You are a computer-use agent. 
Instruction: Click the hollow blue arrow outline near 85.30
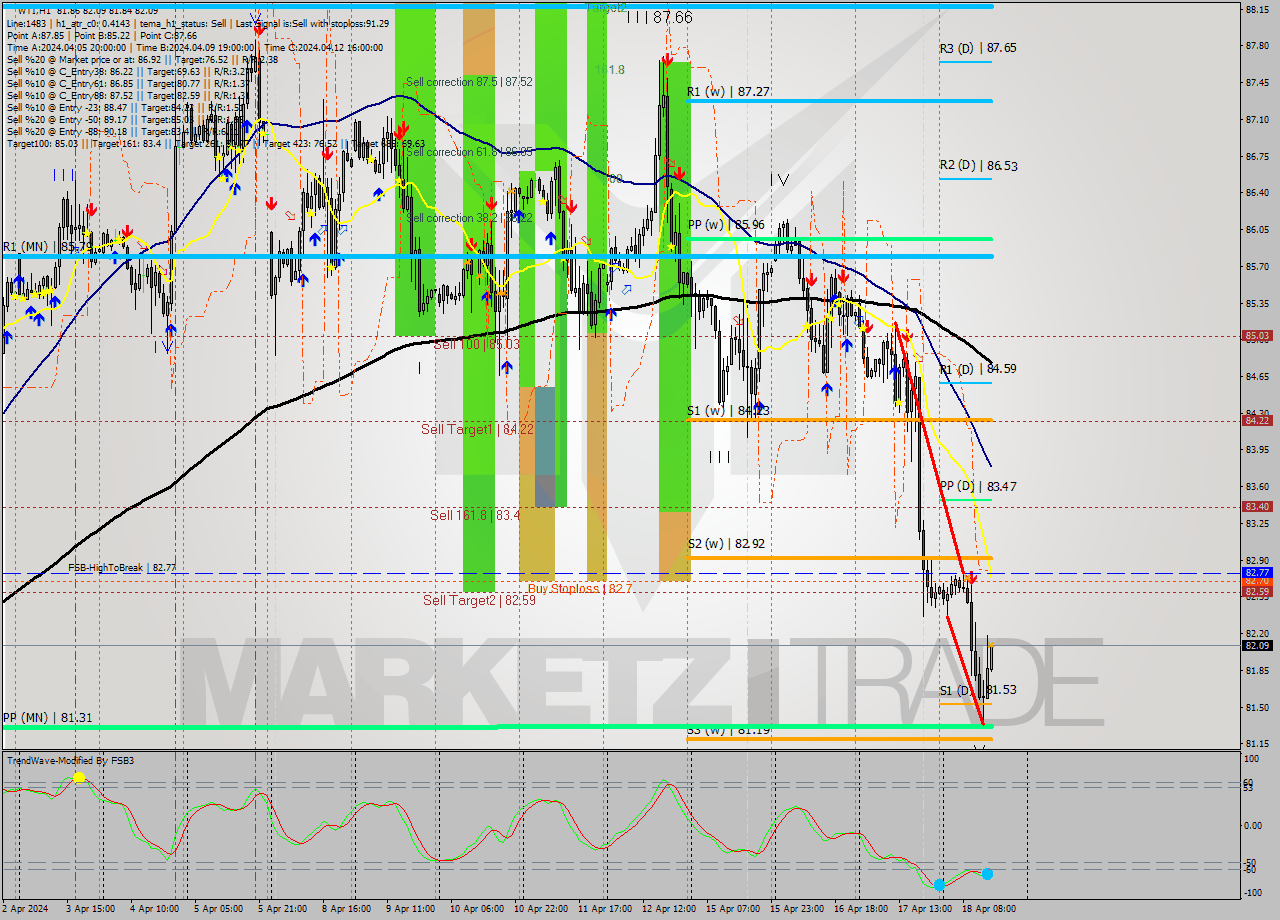[626, 290]
